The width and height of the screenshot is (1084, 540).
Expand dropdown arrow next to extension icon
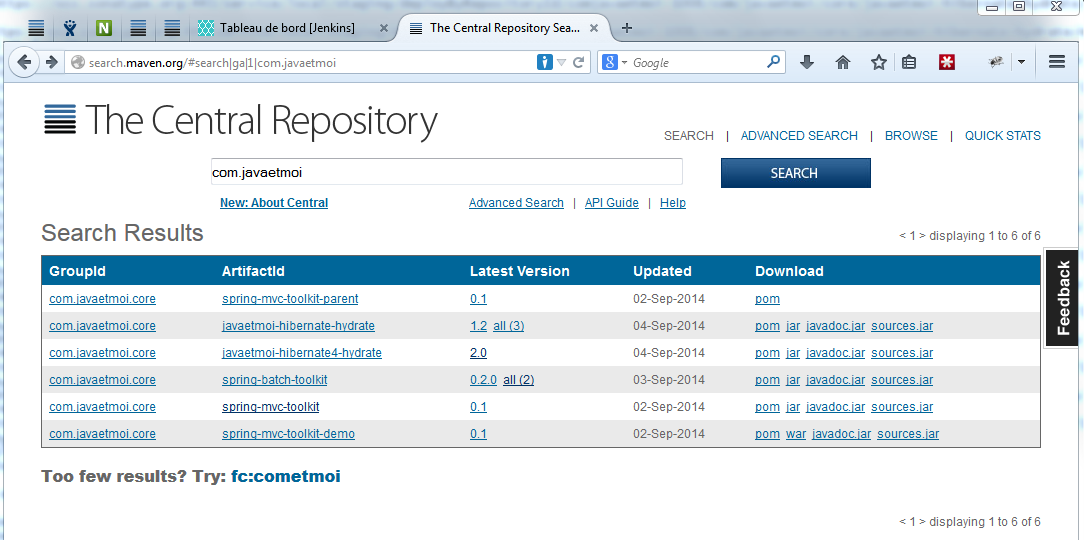(1021, 62)
